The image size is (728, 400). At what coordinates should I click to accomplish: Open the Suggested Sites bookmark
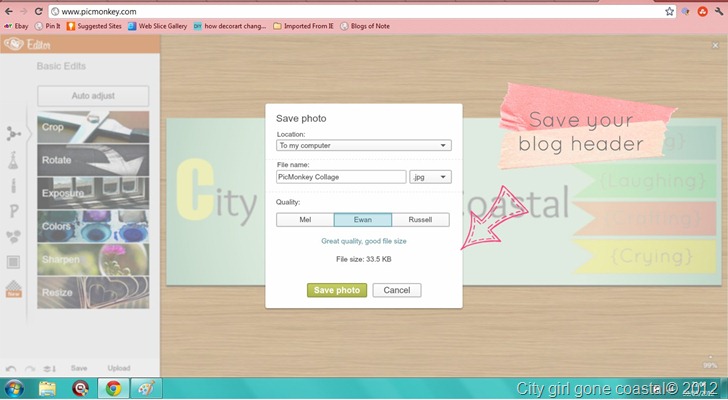94,26
